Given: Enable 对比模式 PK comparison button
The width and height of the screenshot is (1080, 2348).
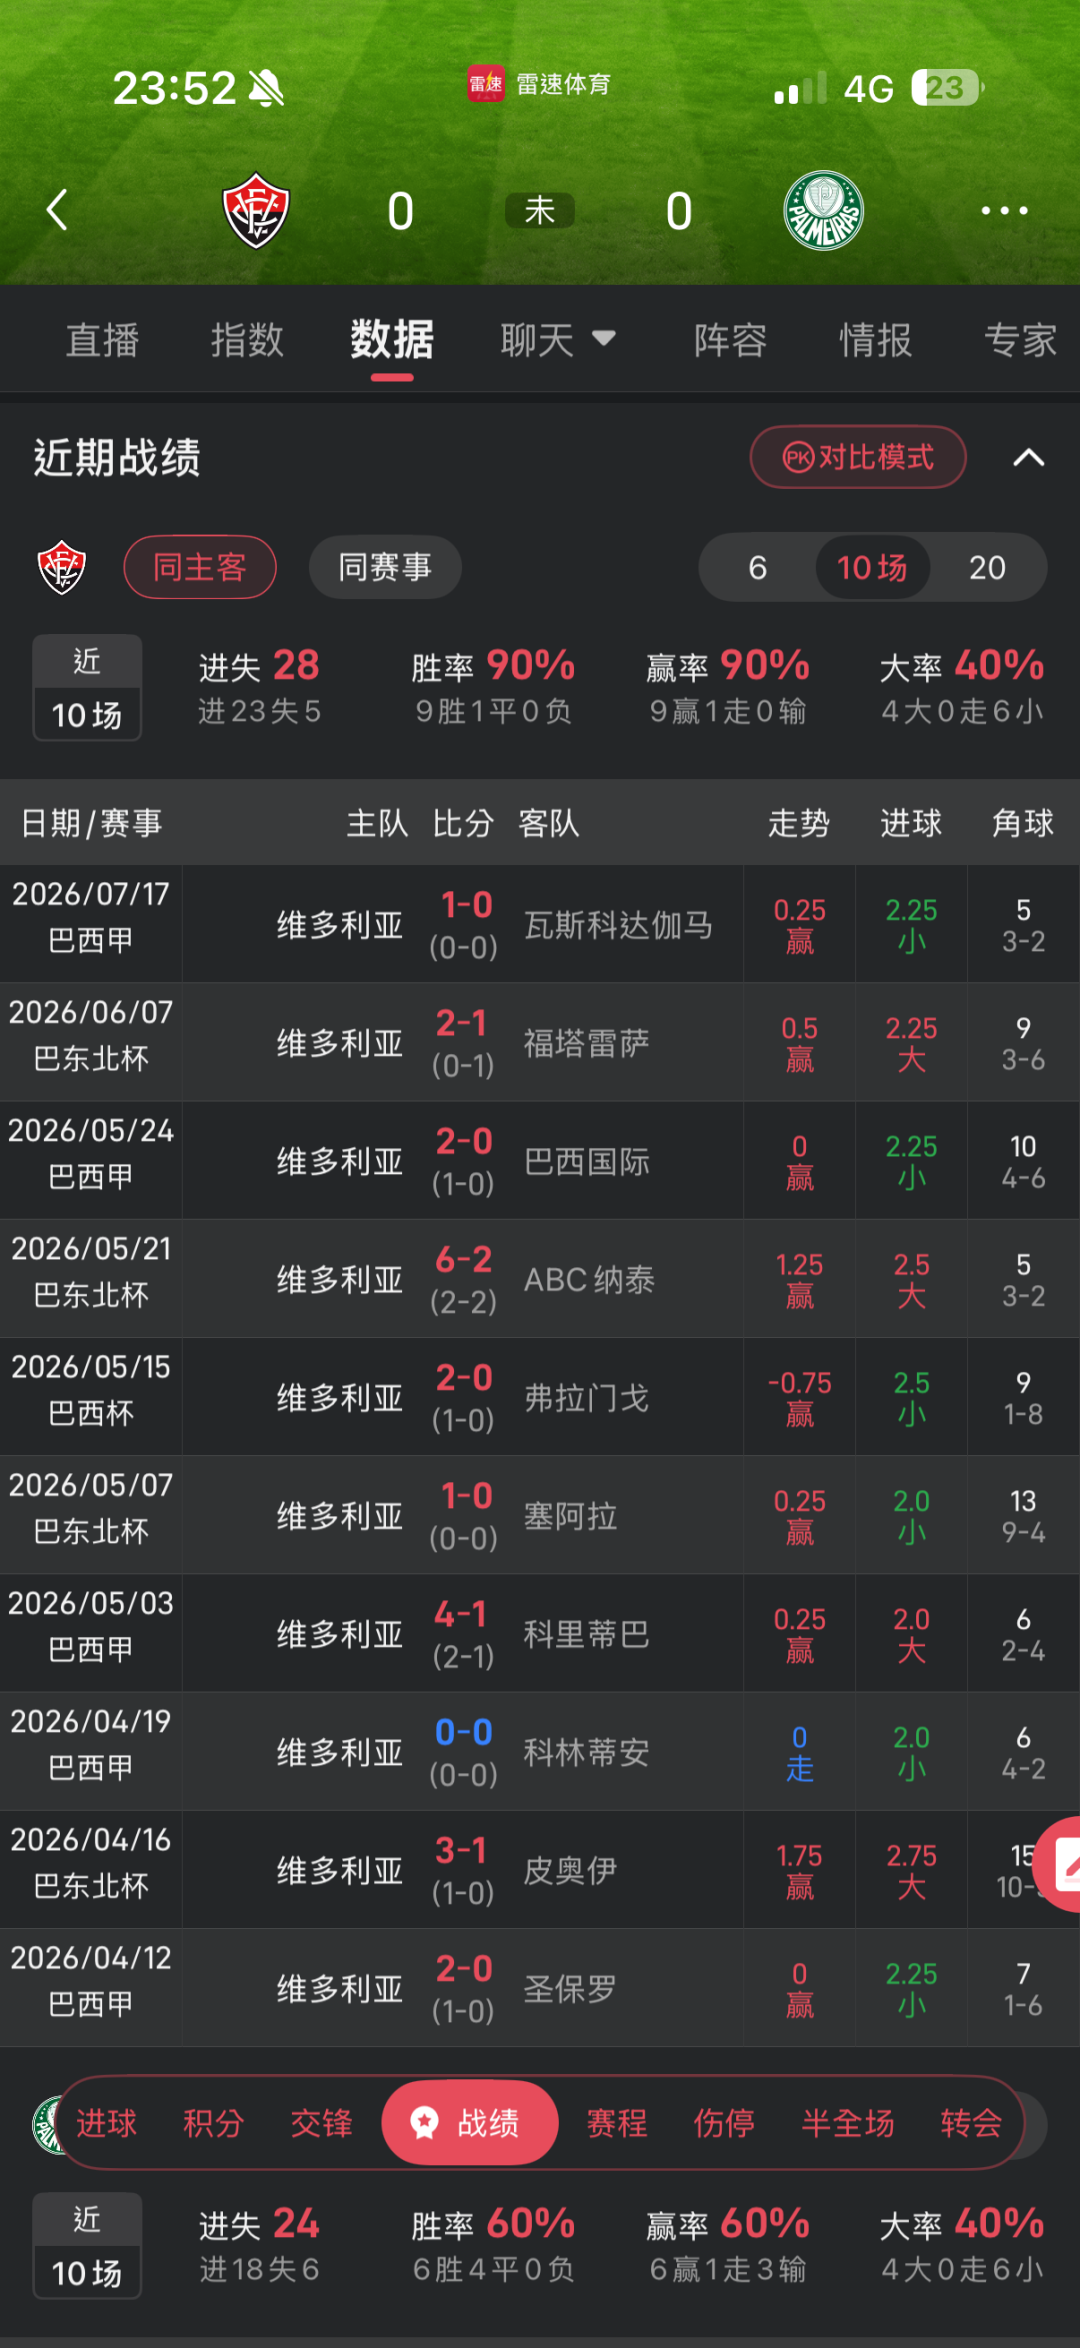Looking at the screenshot, I should (858, 457).
